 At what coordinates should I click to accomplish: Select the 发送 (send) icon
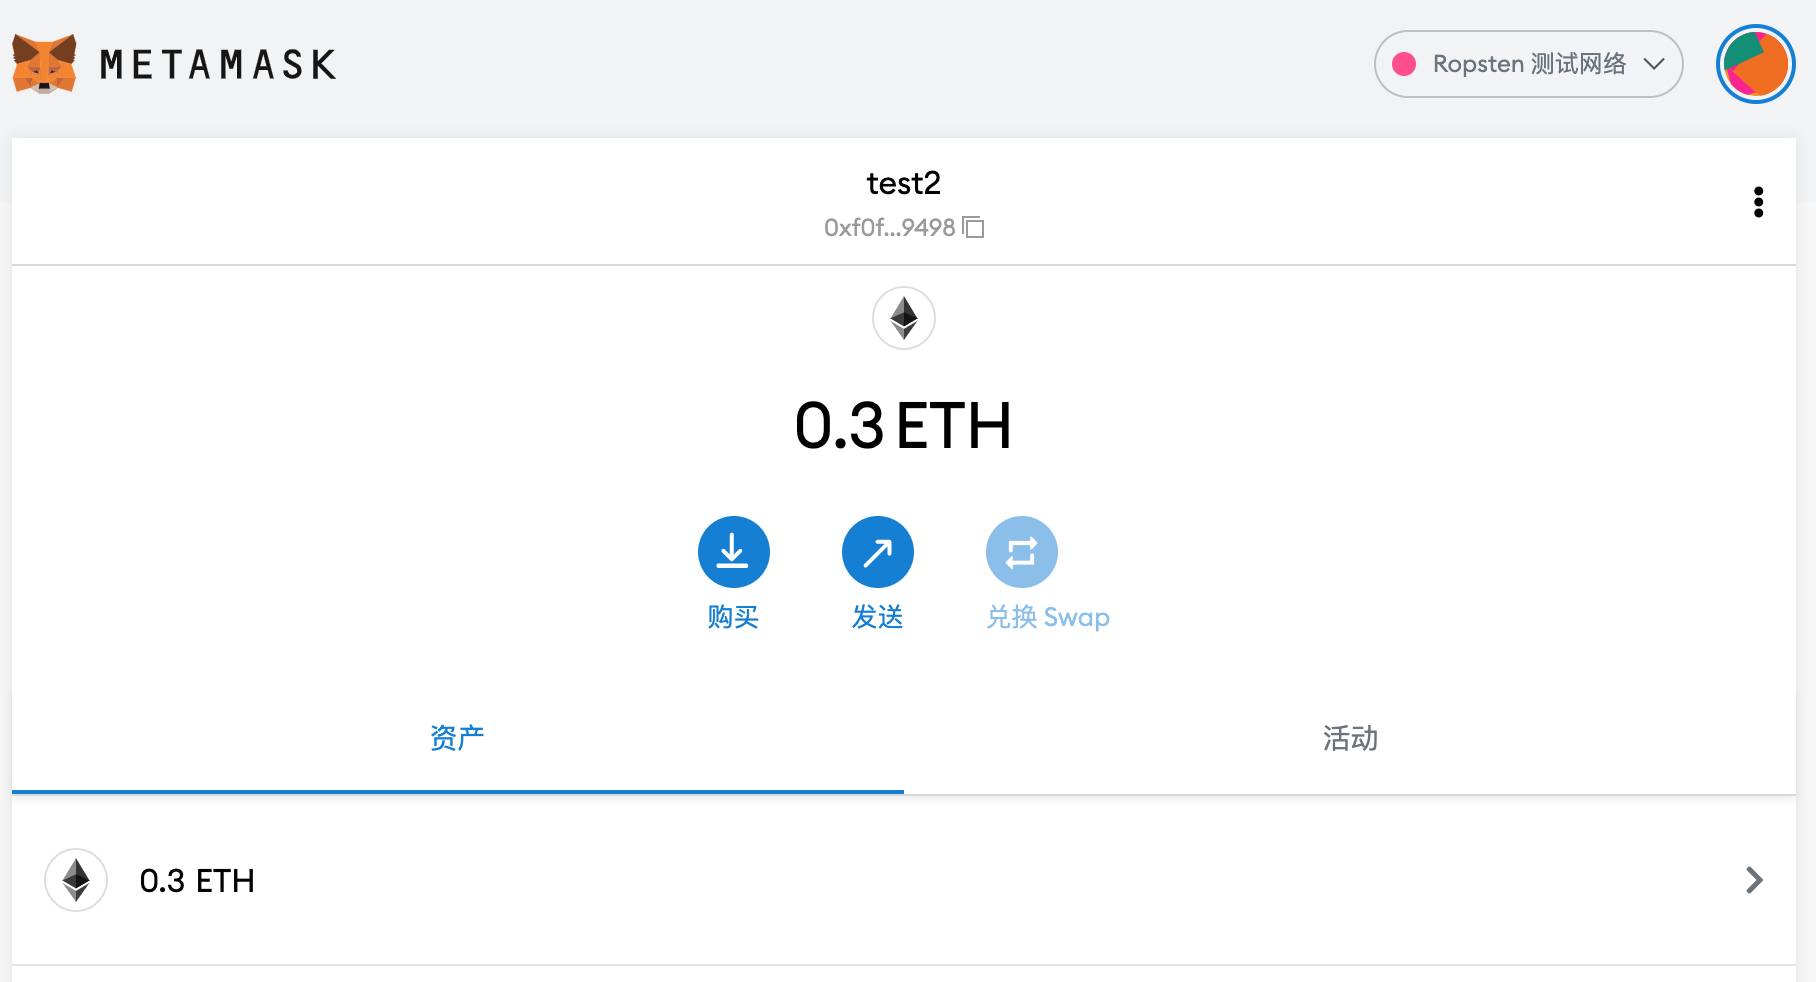coord(877,551)
